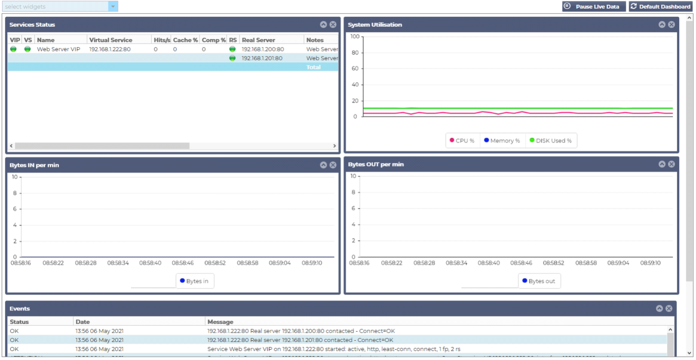696x360 pixels.
Task: Close the Services Status widget
Action: (x=333, y=25)
